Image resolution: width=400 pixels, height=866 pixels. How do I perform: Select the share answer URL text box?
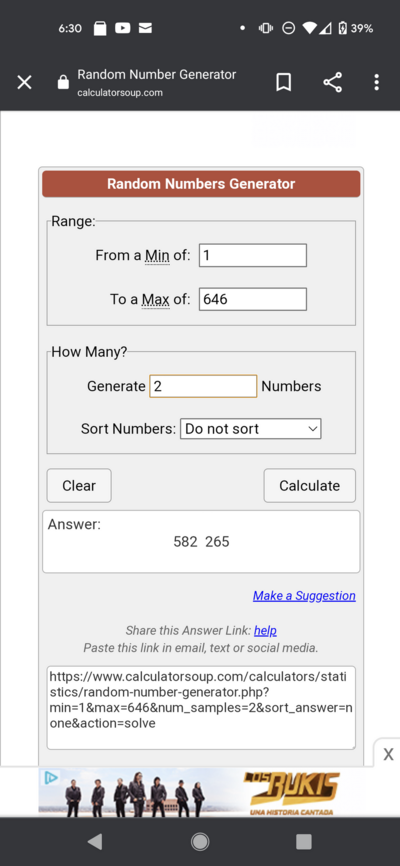click(x=201, y=707)
